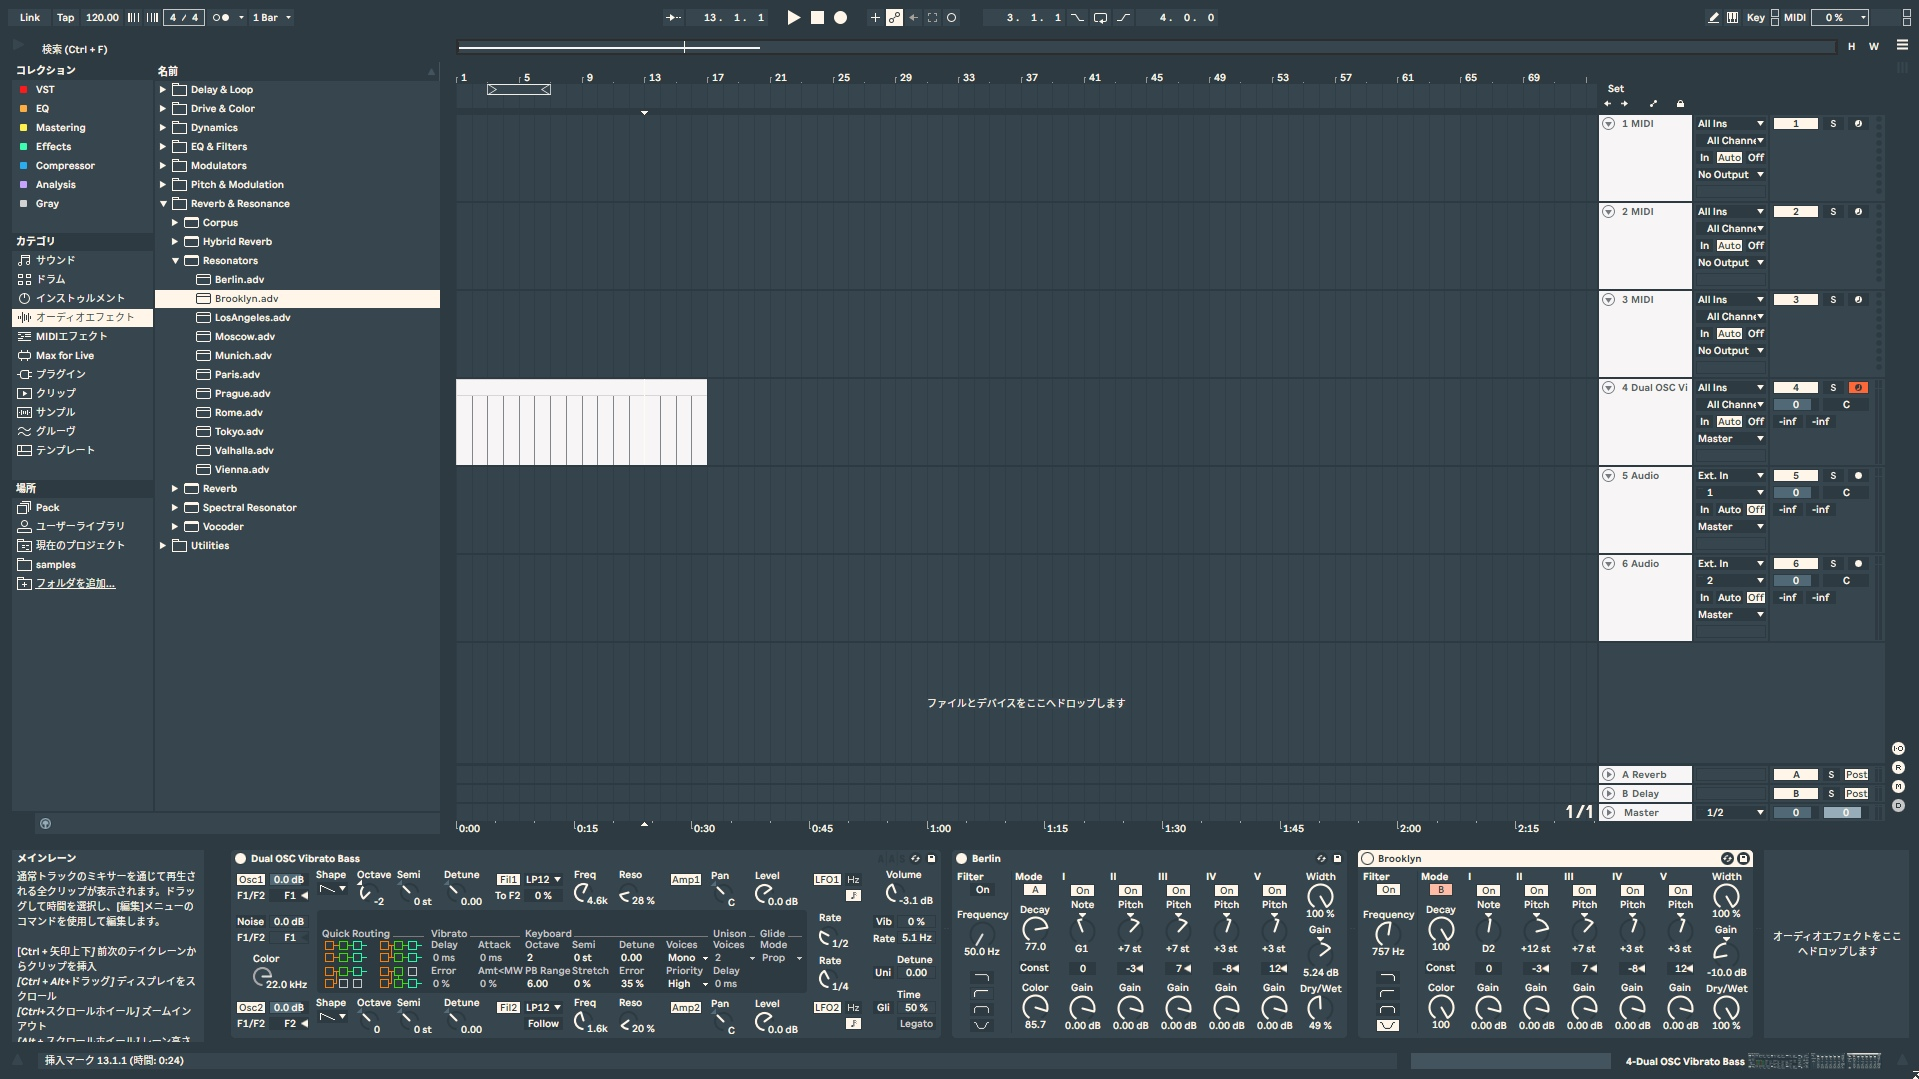1919x1079 pixels.
Task: Click the Stop button in the transport
Action: [817, 17]
